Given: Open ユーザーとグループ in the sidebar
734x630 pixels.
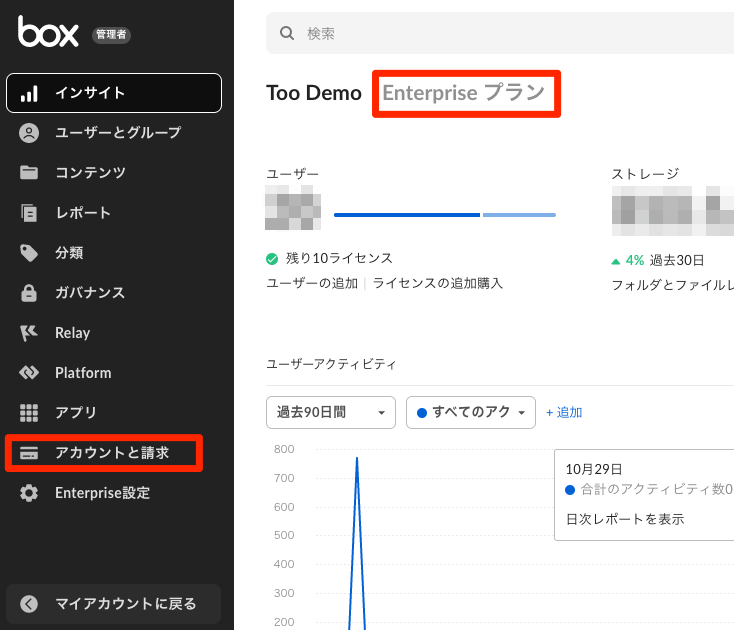Looking at the screenshot, I should click(x=114, y=133).
